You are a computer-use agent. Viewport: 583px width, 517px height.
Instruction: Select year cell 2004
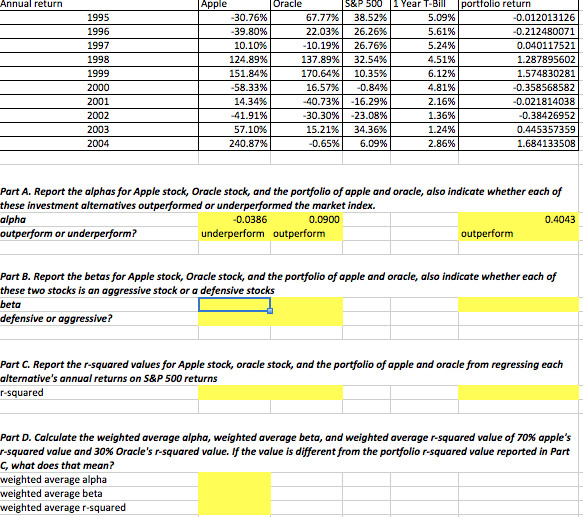point(99,143)
